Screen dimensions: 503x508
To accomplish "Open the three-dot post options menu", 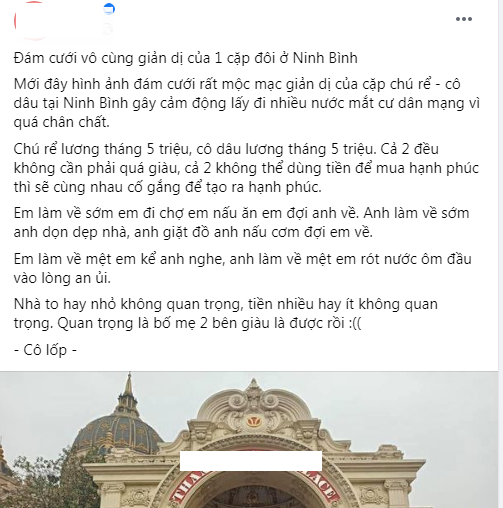I will (464, 19).
